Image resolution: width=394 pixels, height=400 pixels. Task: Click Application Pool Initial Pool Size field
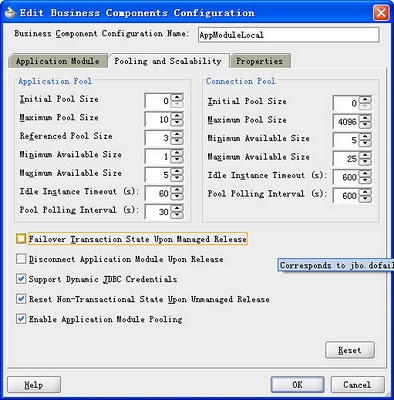click(158, 101)
